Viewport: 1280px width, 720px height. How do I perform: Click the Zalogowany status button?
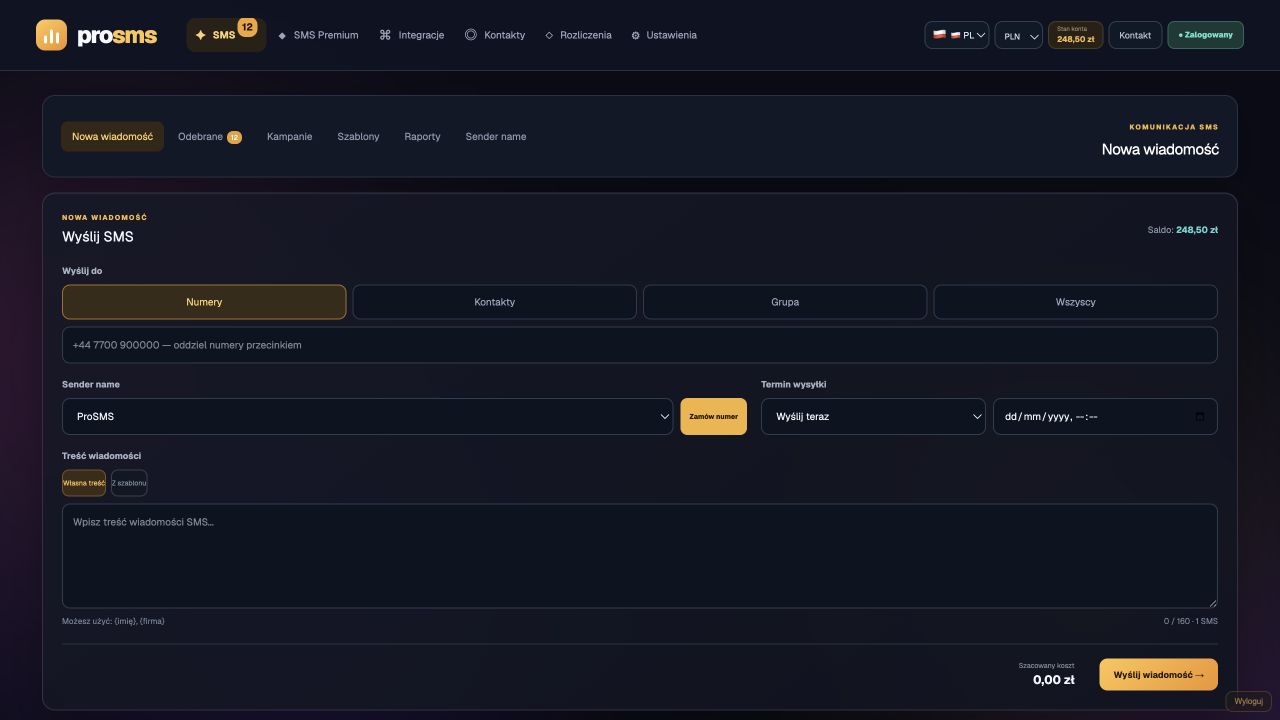click(x=1206, y=35)
